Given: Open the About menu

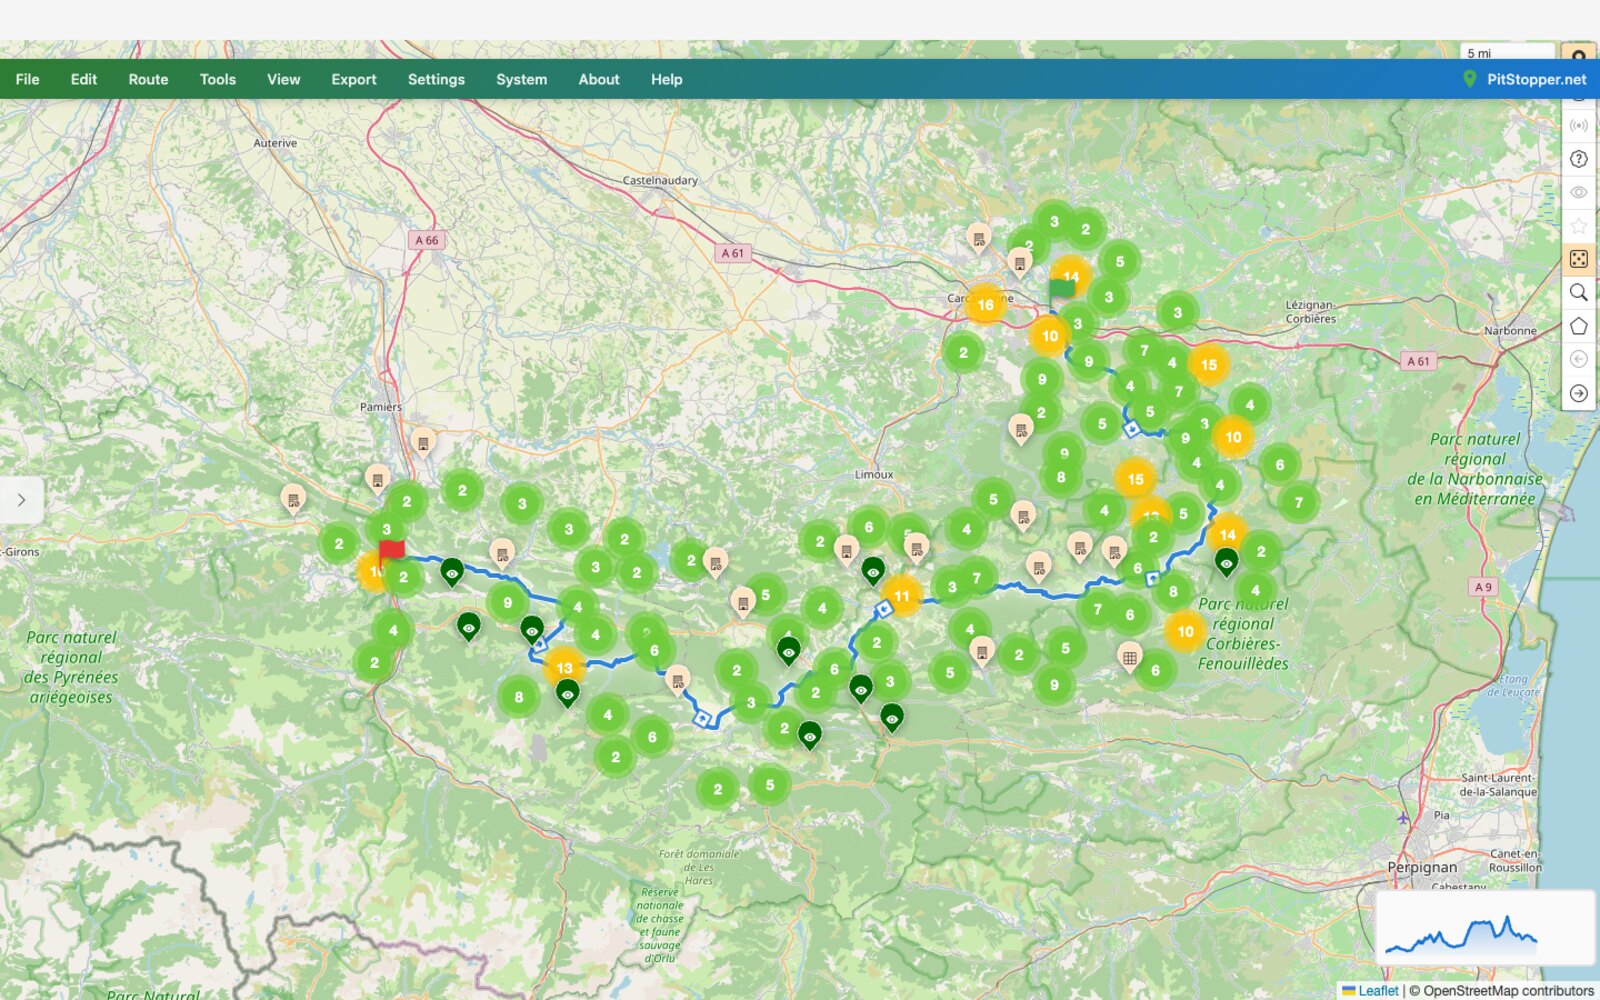Looking at the screenshot, I should 599,79.
